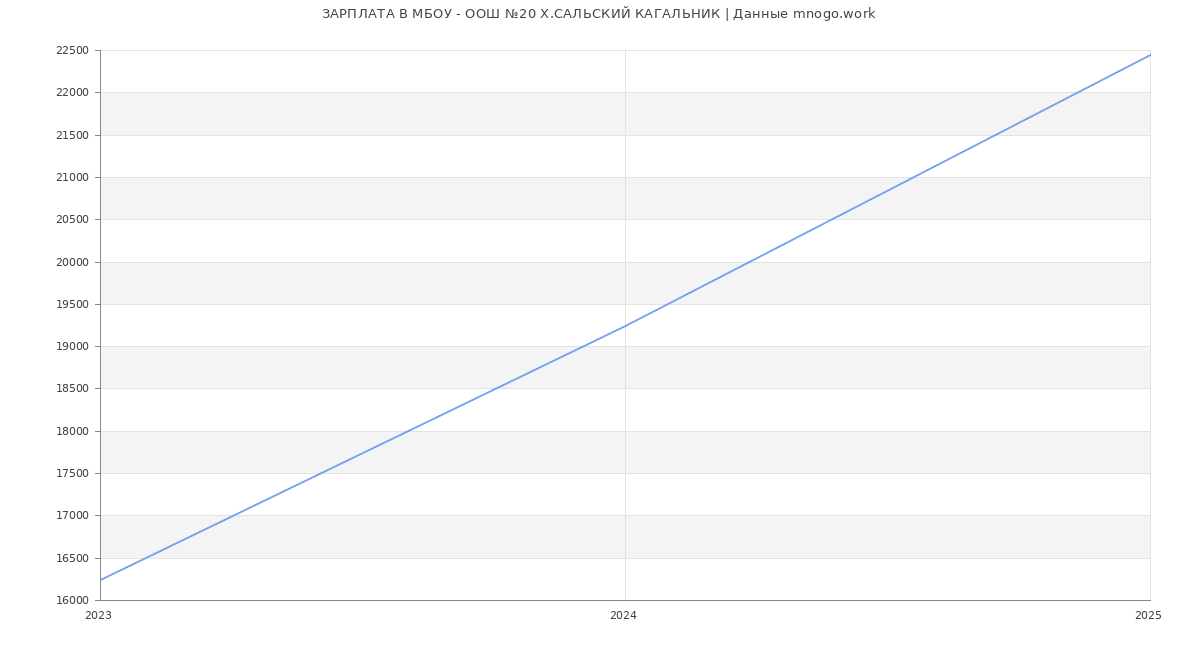Click the chart title text
Viewport: 1200px width, 650px height.
click(x=598, y=14)
